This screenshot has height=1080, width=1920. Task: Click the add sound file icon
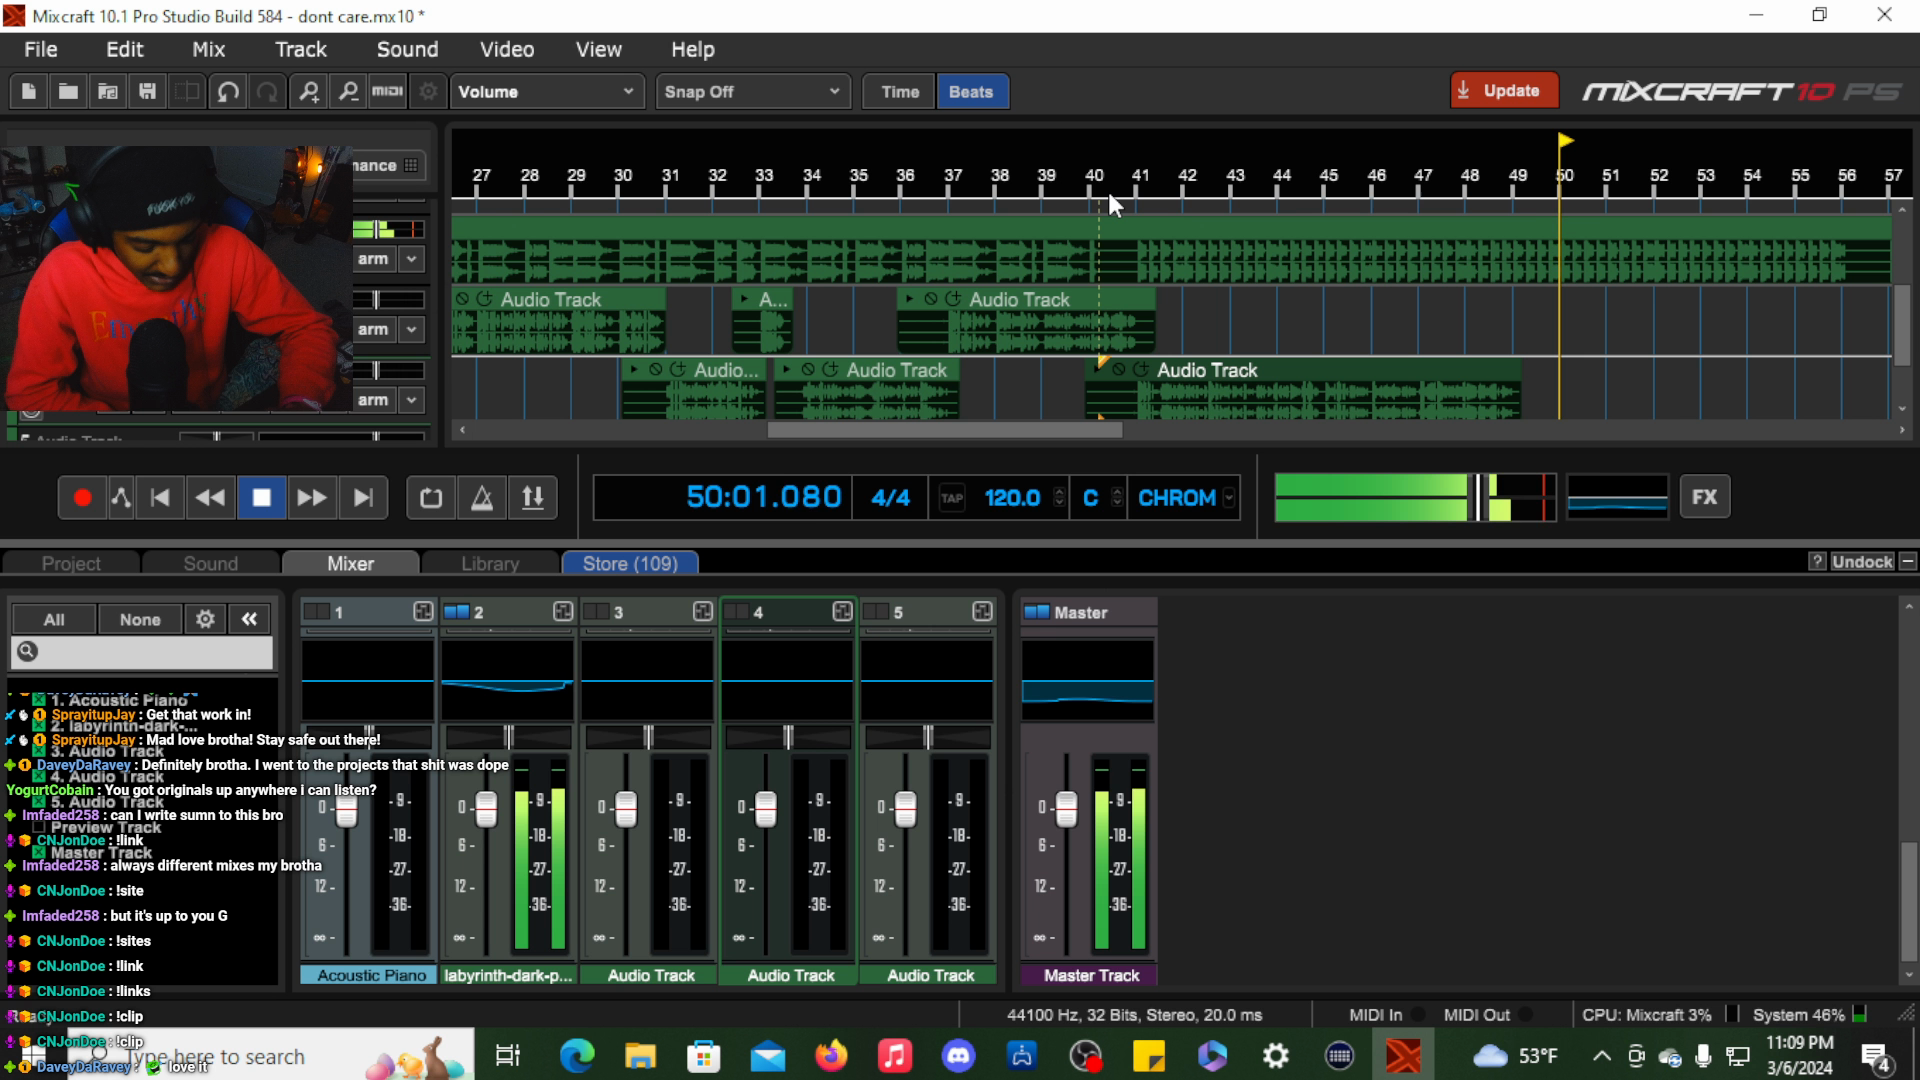click(x=108, y=92)
